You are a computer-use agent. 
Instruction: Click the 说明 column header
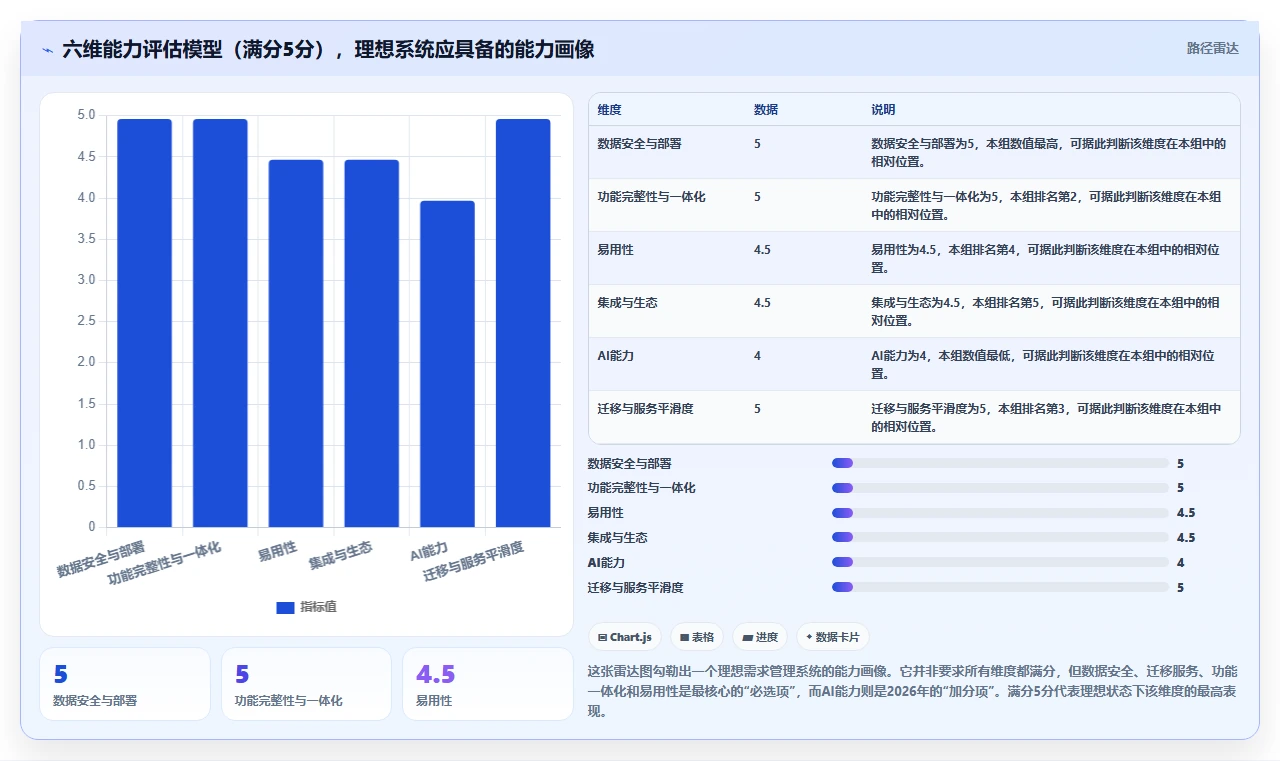[x=883, y=110]
